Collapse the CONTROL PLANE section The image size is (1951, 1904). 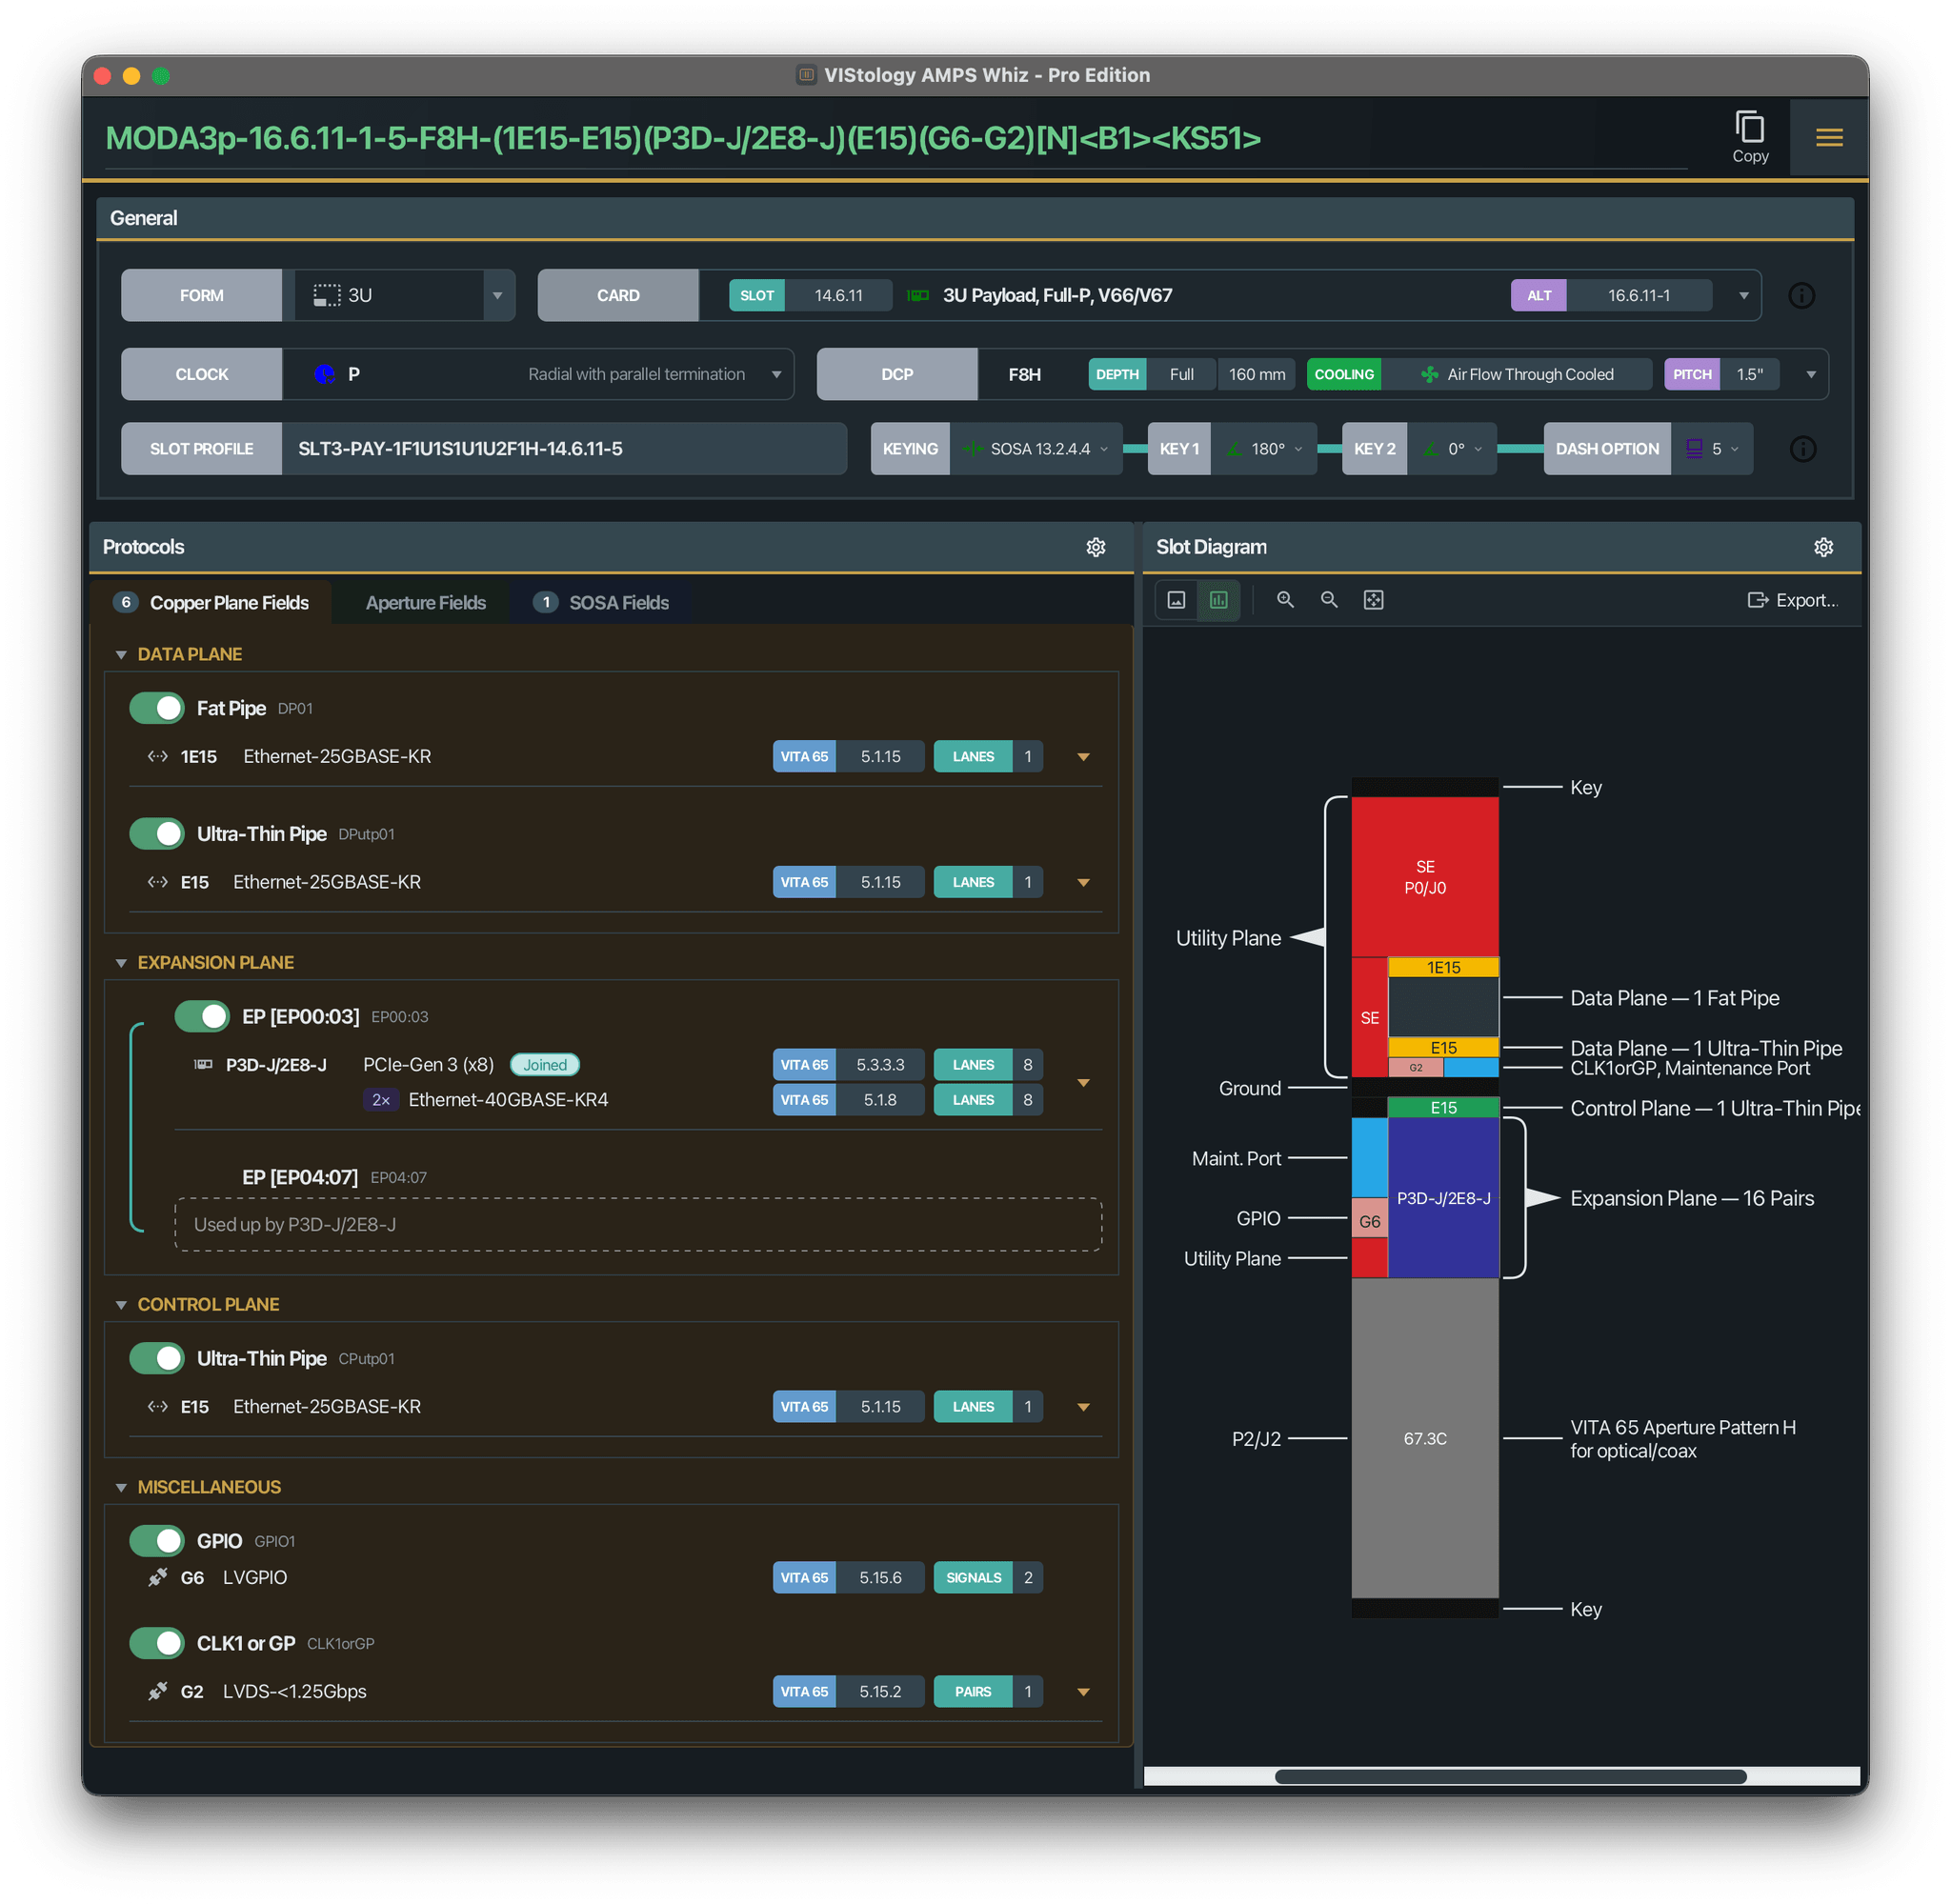(121, 1305)
